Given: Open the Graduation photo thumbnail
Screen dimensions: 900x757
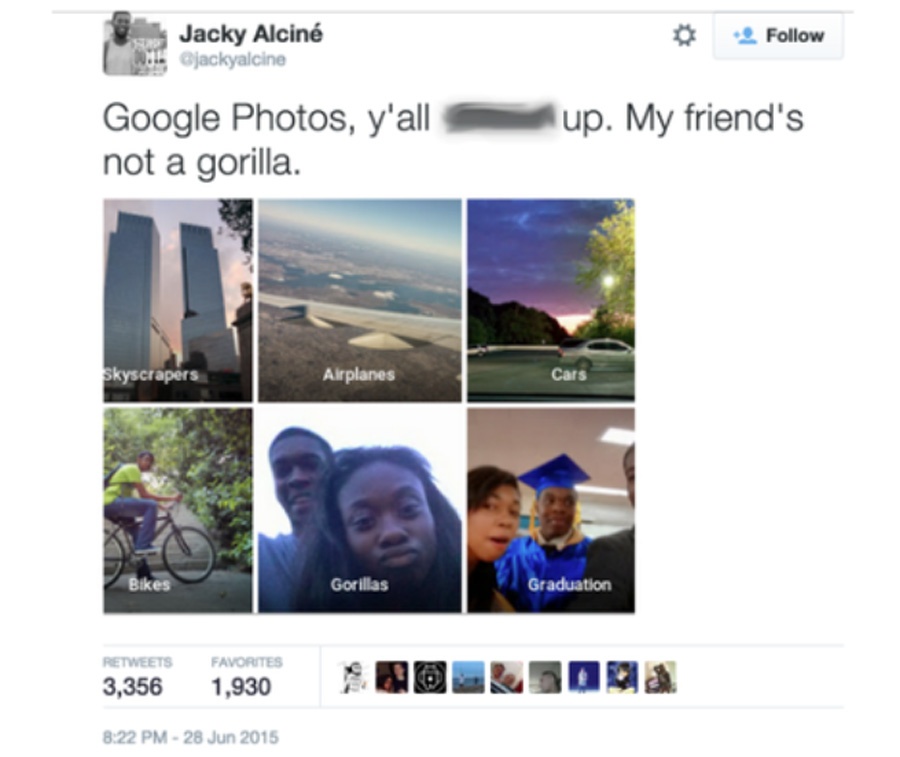Looking at the screenshot, I should coord(551,510).
